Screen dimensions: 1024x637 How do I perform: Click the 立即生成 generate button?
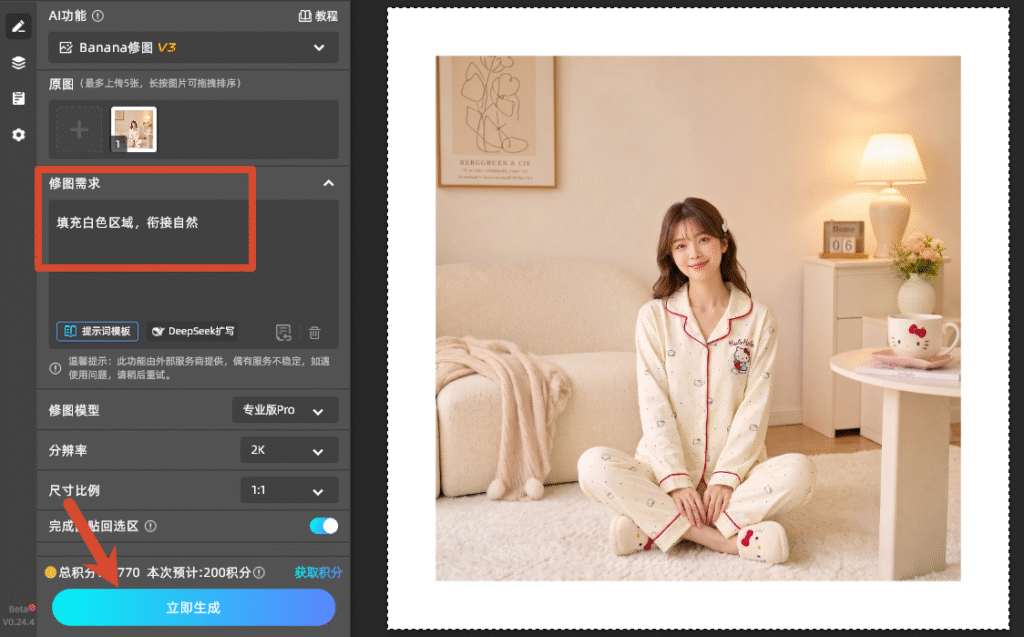tap(193, 608)
